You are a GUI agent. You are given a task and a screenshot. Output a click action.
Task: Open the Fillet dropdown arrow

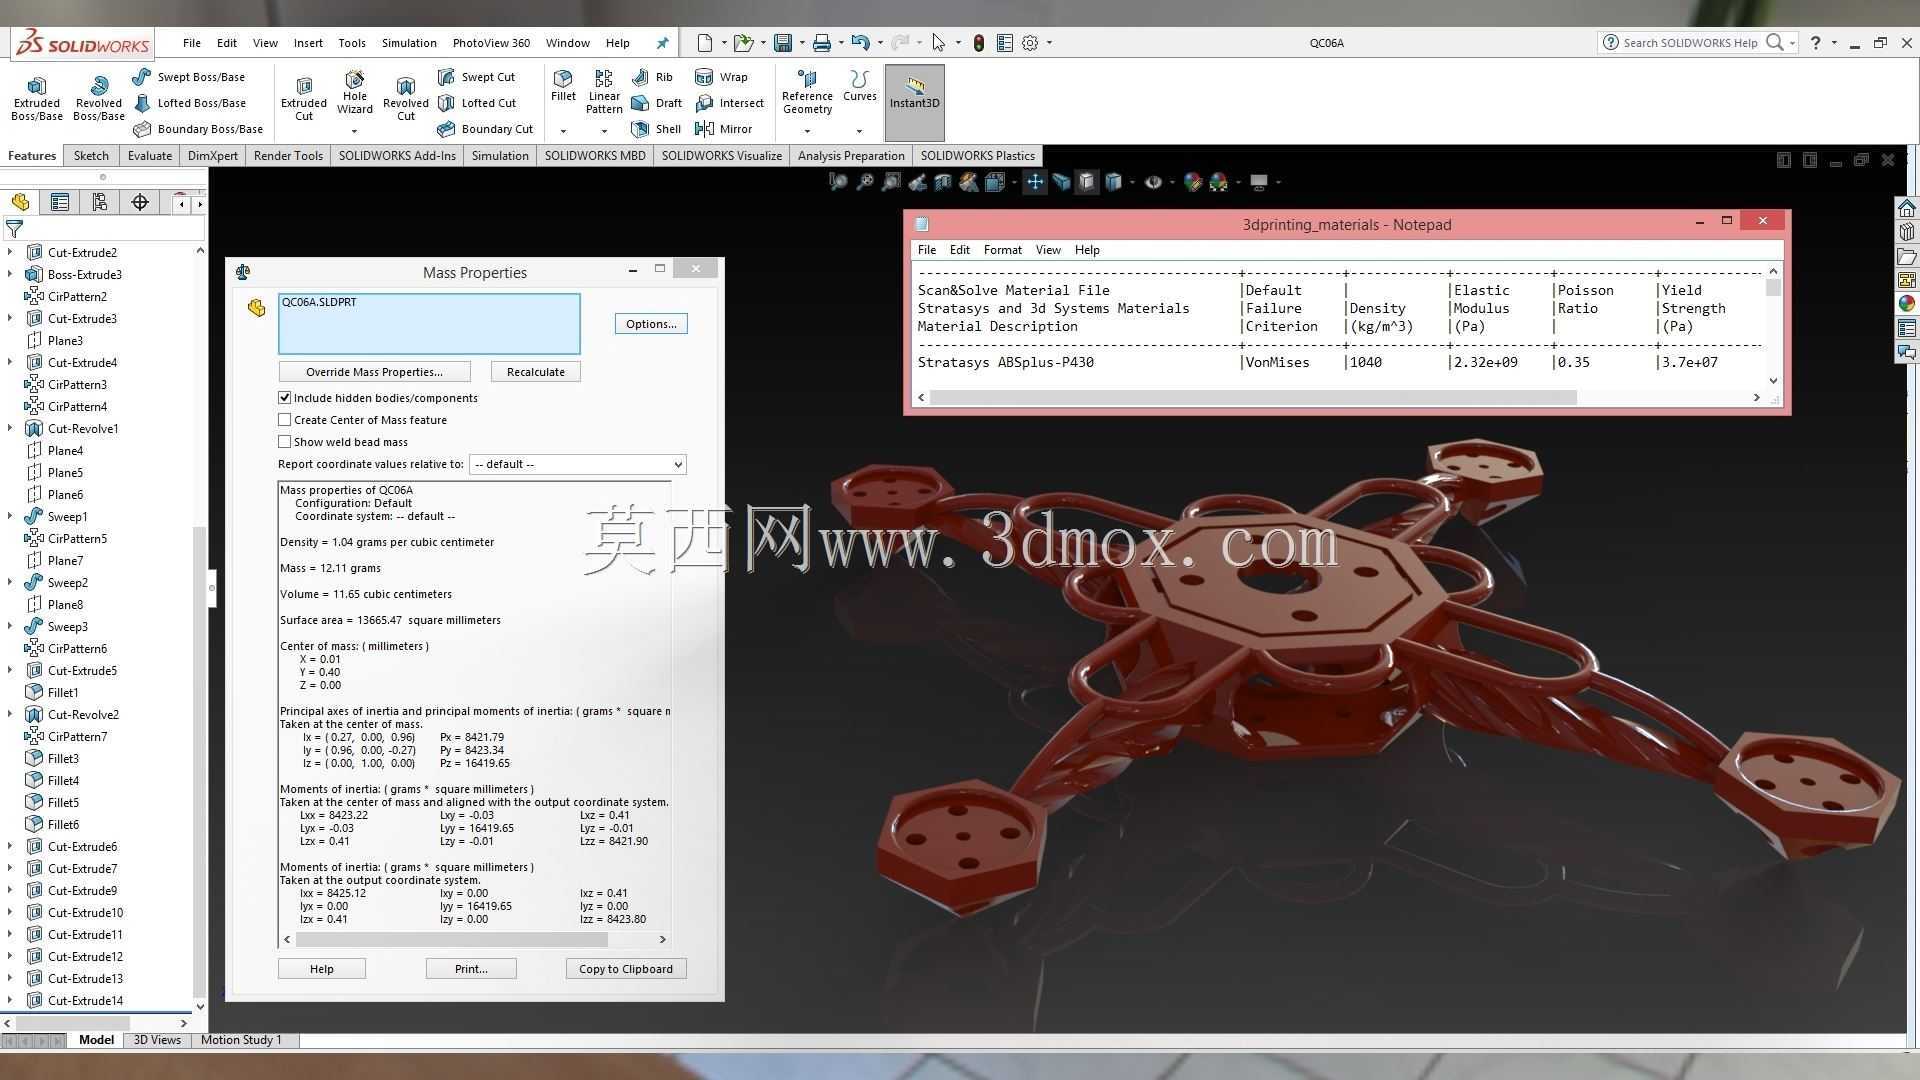click(x=563, y=131)
